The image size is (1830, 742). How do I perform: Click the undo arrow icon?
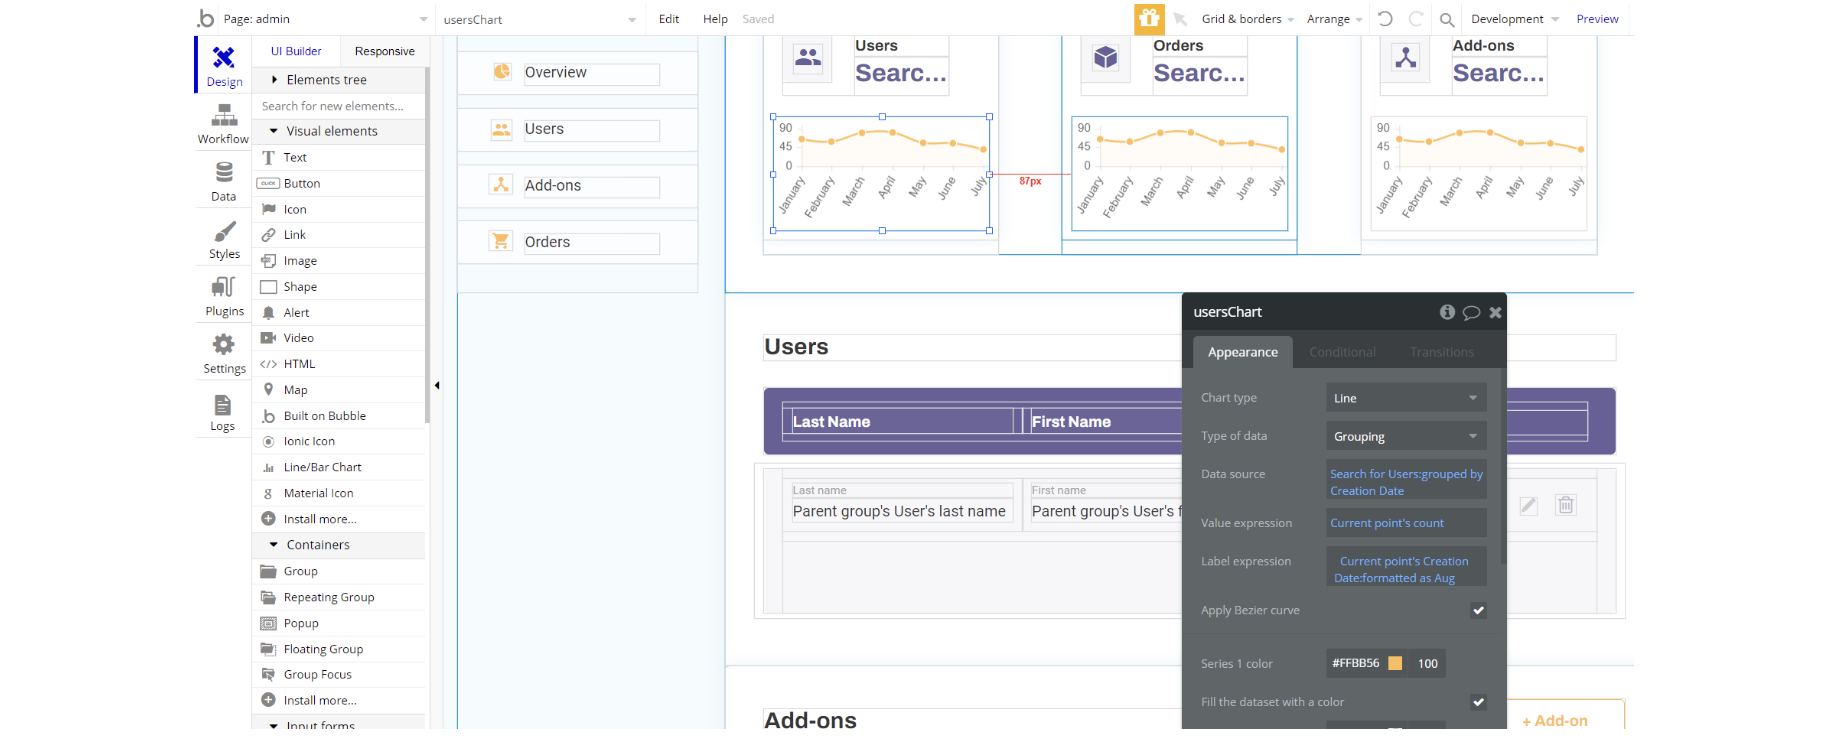[1385, 19]
